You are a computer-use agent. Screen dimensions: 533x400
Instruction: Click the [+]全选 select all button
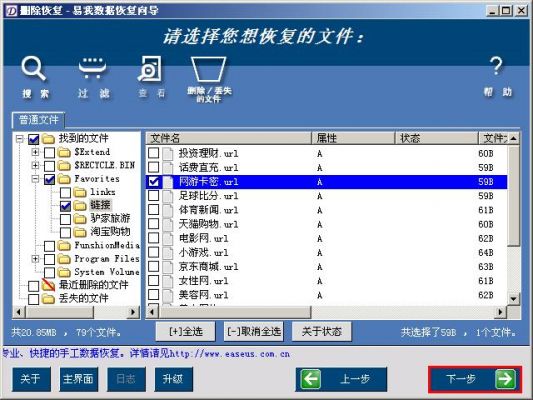pyautogui.click(x=186, y=331)
